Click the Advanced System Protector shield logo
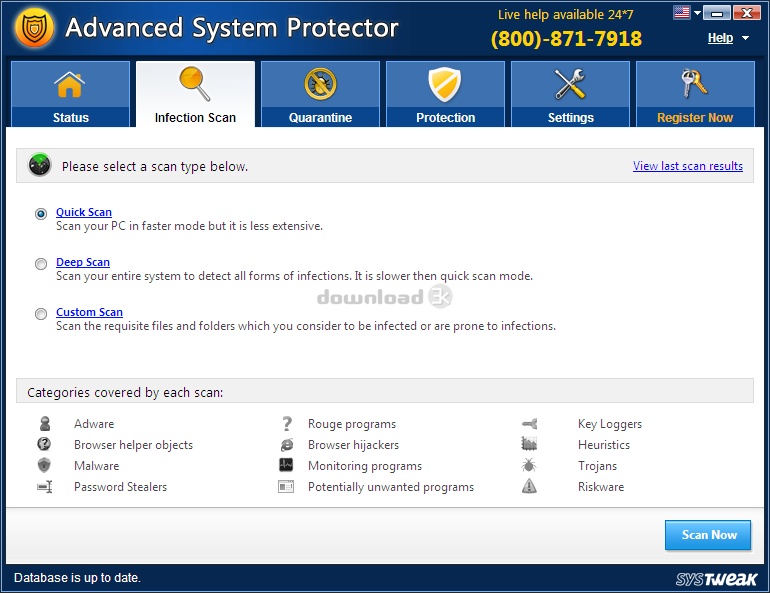The height and width of the screenshot is (593, 770). (x=34, y=28)
